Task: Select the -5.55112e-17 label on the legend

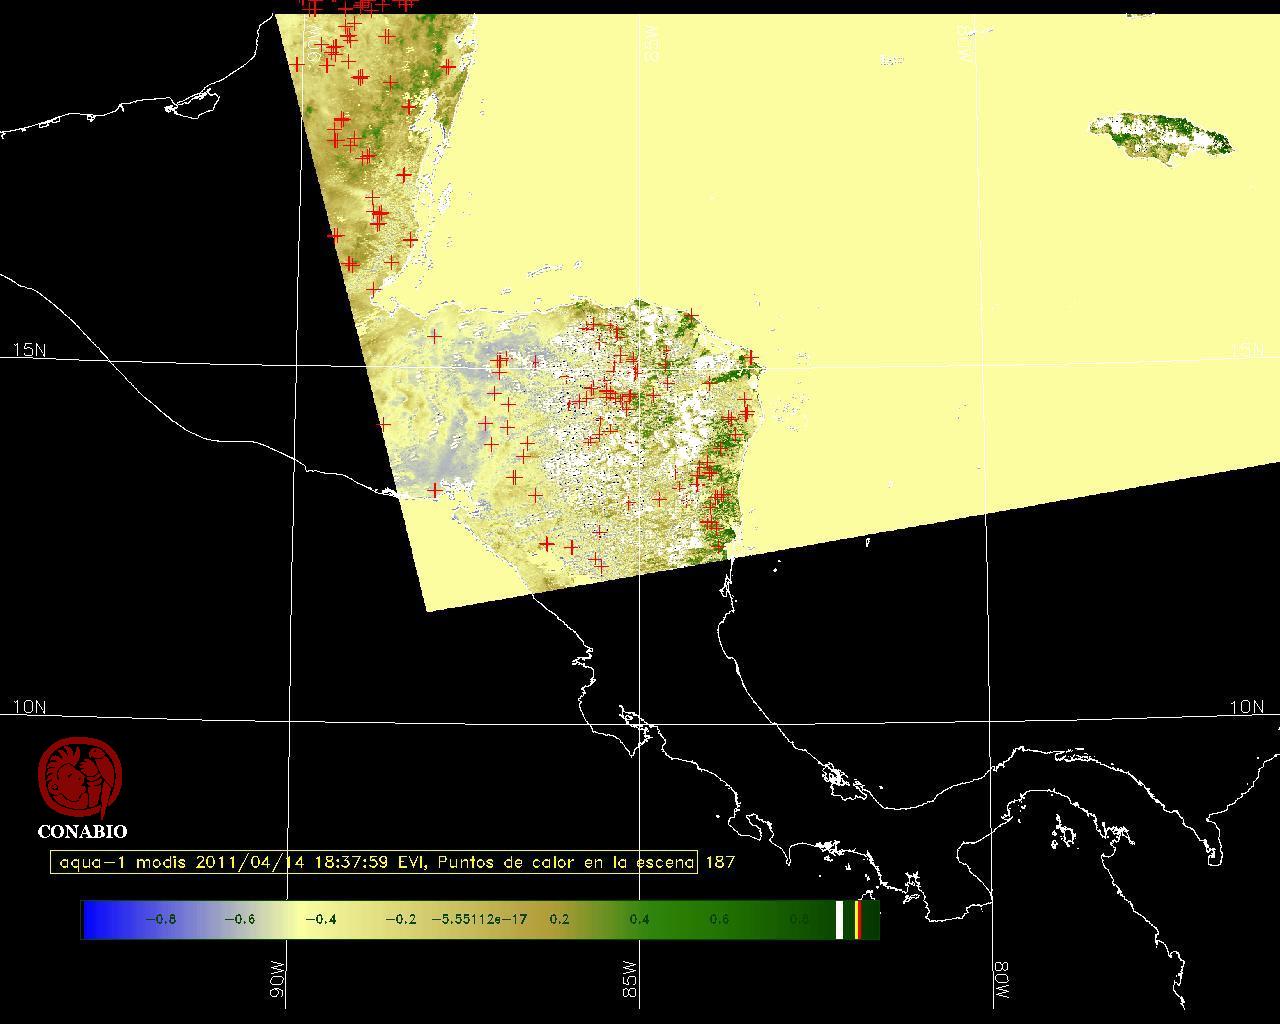Action: click(479, 919)
